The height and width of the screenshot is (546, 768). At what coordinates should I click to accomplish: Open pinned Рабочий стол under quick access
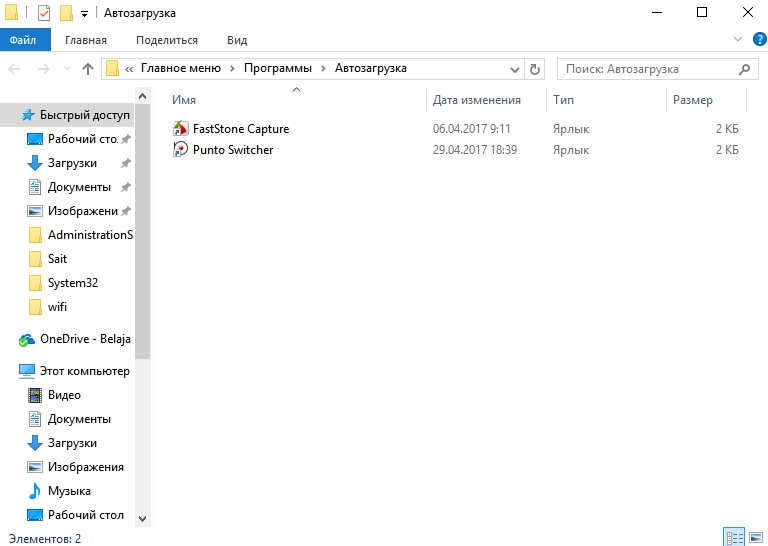pyautogui.click(x=77, y=139)
